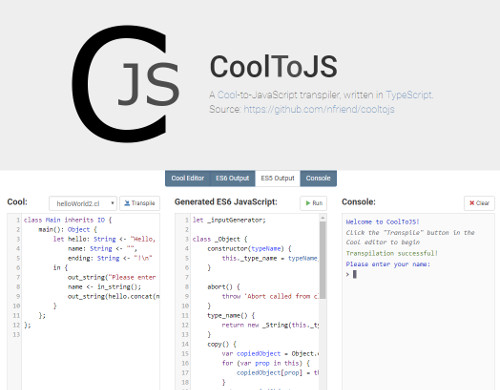Click 'let _inputGenerator;' in JavaScript pane
The height and width of the screenshot is (390, 500).
(229, 220)
